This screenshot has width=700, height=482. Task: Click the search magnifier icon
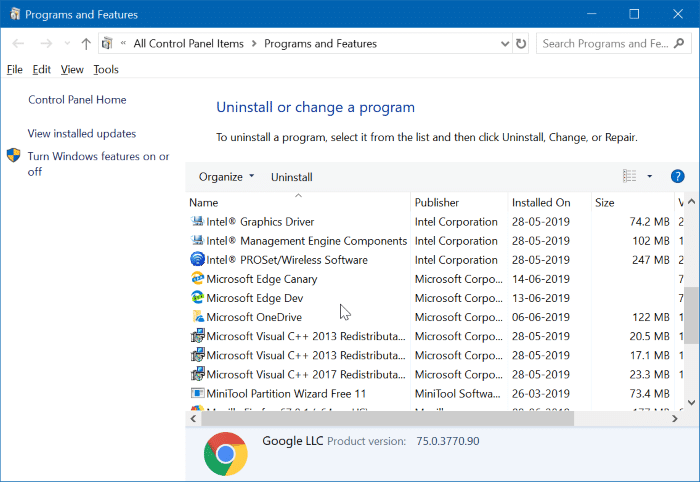pyautogui.click(x=679, y=43)
